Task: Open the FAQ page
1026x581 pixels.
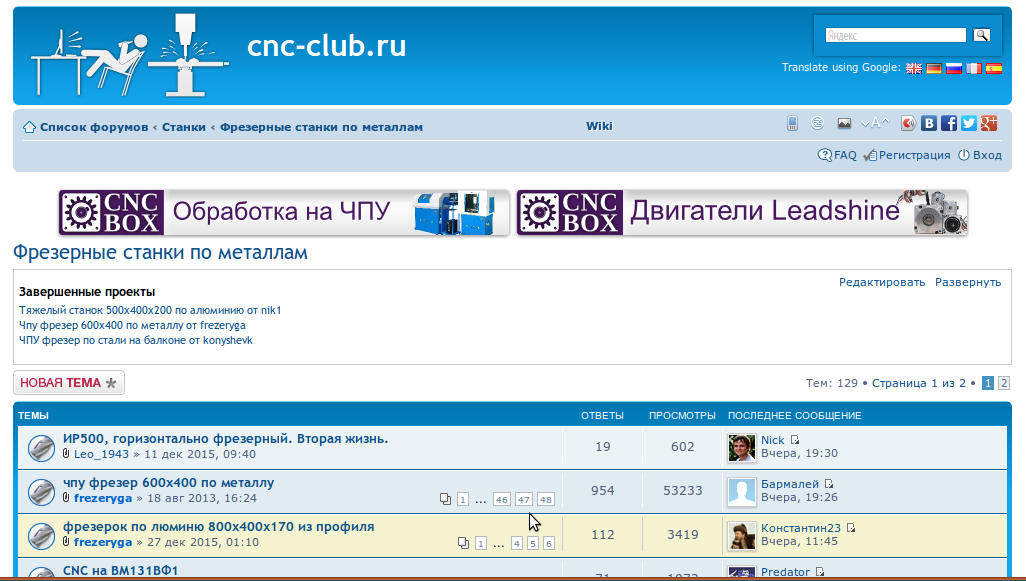Action: tap(845, 155)
